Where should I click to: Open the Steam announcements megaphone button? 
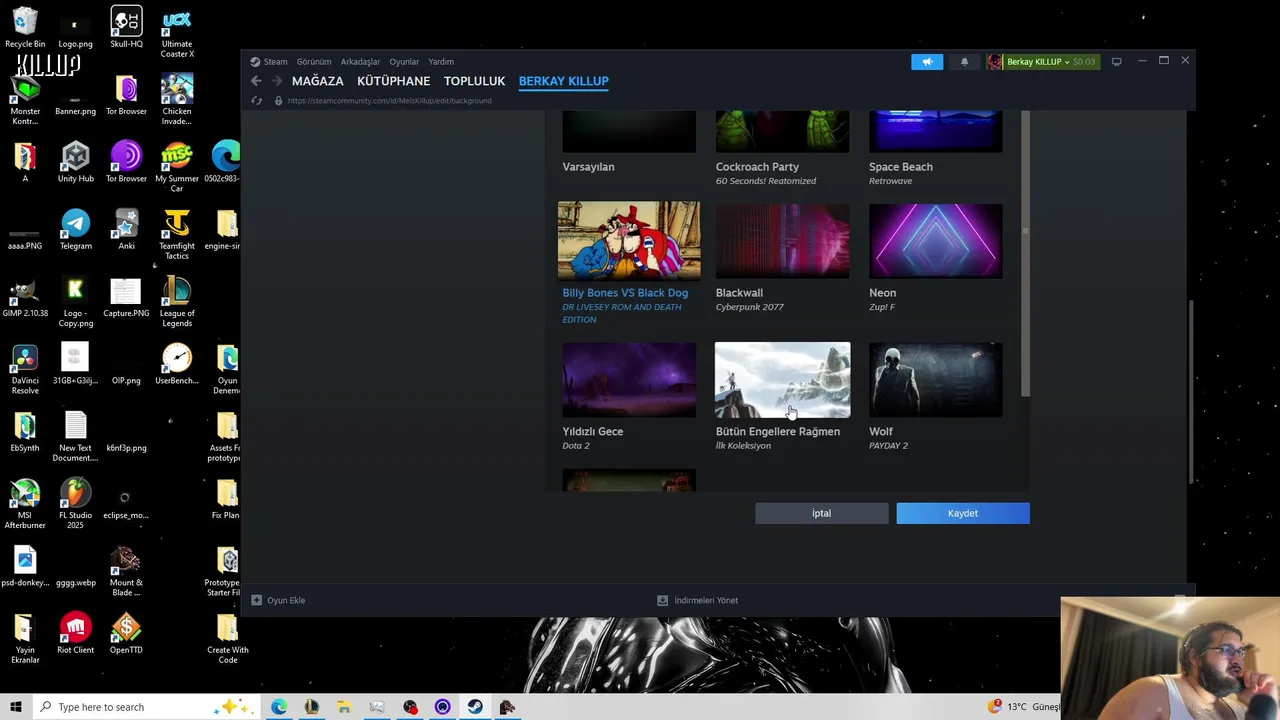[927, 62]
